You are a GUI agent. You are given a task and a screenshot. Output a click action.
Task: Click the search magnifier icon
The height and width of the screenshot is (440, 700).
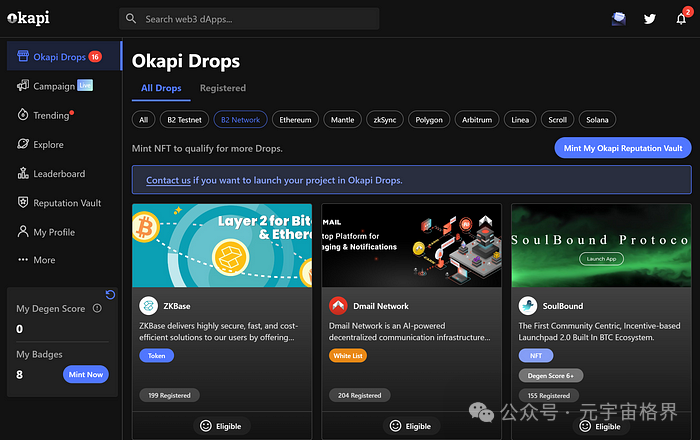coord(131,19)
